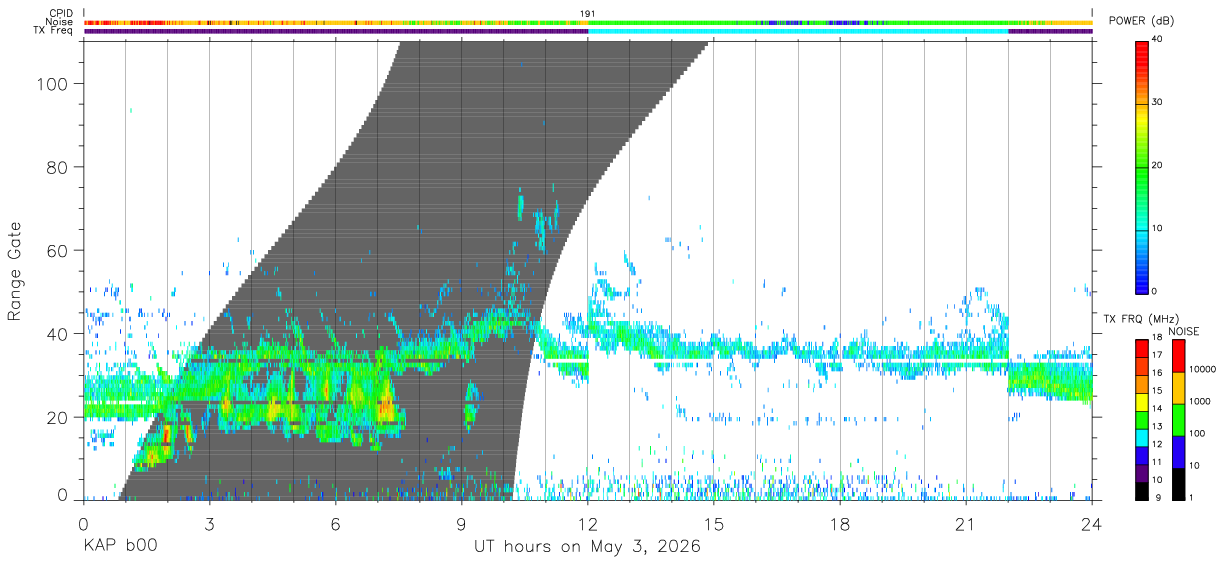Click the NOISE color bar
1228x567 pixels.
click(x=1177, y=419)
